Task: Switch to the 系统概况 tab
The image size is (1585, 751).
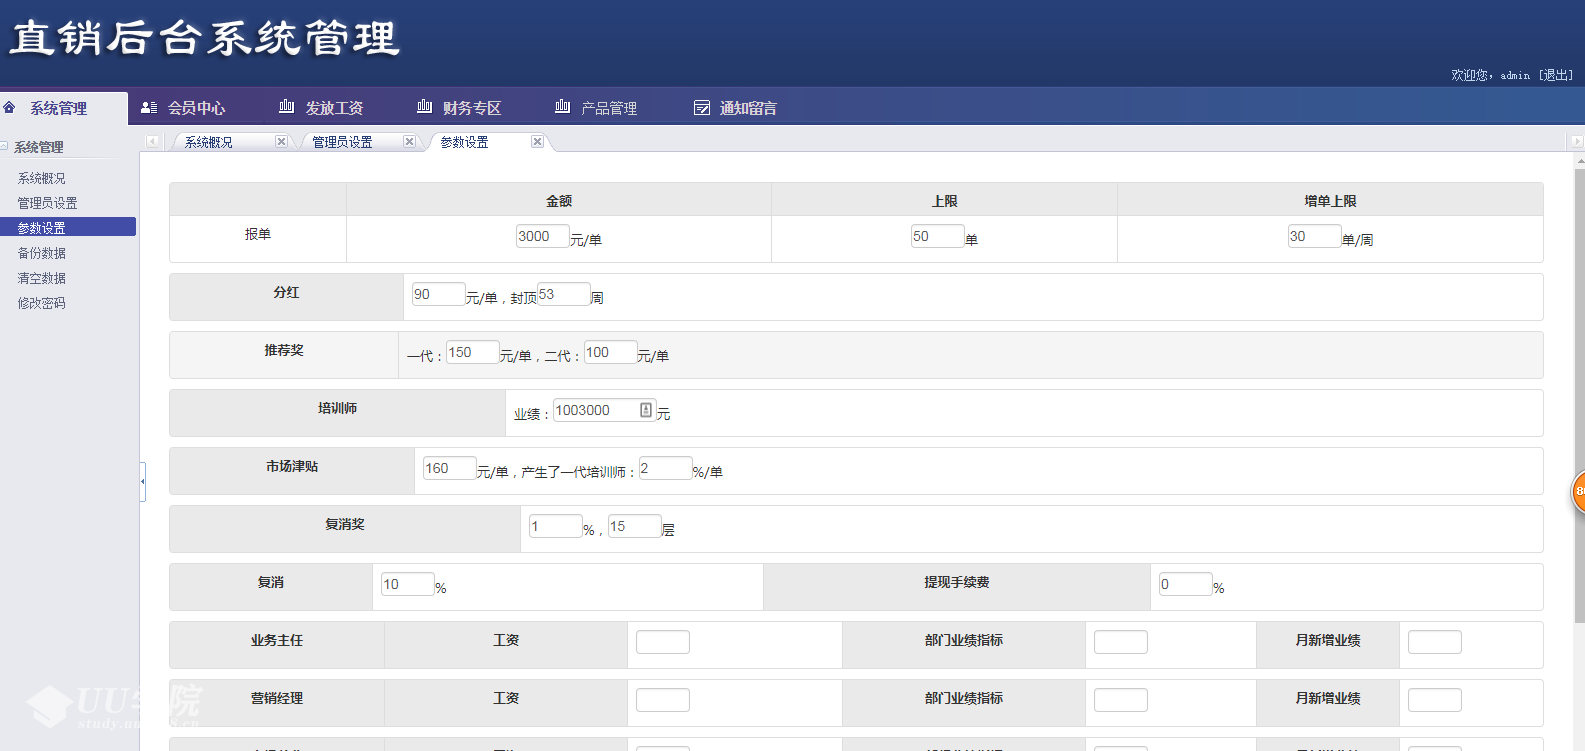Action: (x=209, y=142)
